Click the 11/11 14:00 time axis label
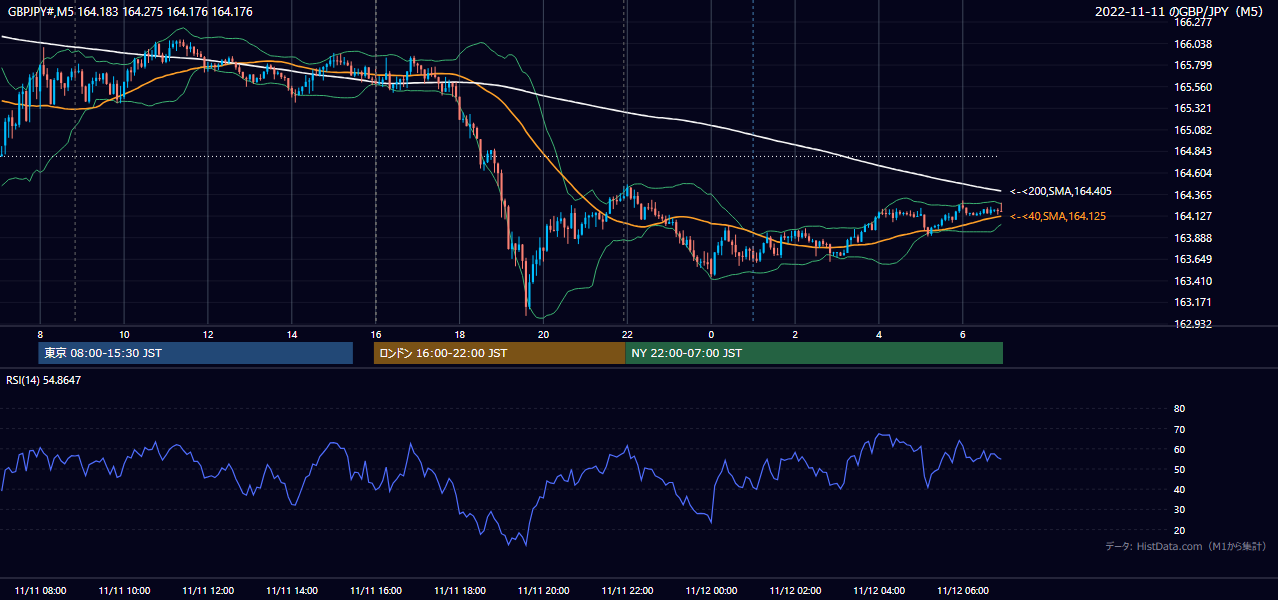Viewport: 1278px width, 600px height. point(292,591)
